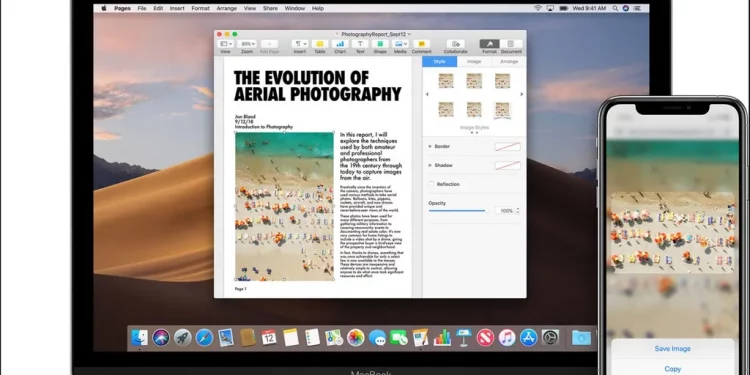Open Launchpad from the Dock

coord(183,338)
